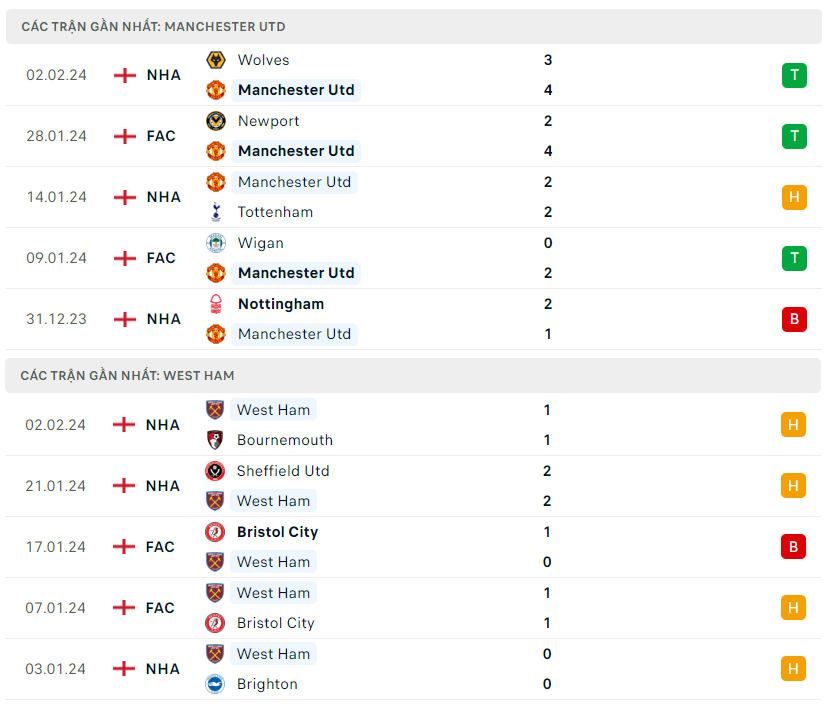
Task: Click the Wigan club crest icon
Action: tap(215, 243)
